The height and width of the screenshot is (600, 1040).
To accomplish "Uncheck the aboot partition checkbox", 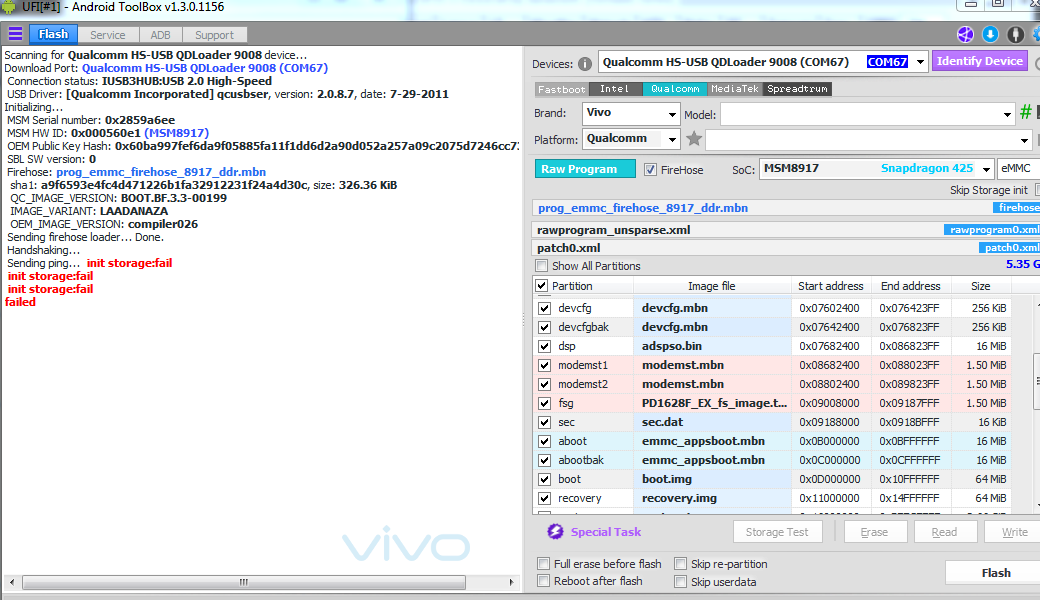I will pos(545,442).
